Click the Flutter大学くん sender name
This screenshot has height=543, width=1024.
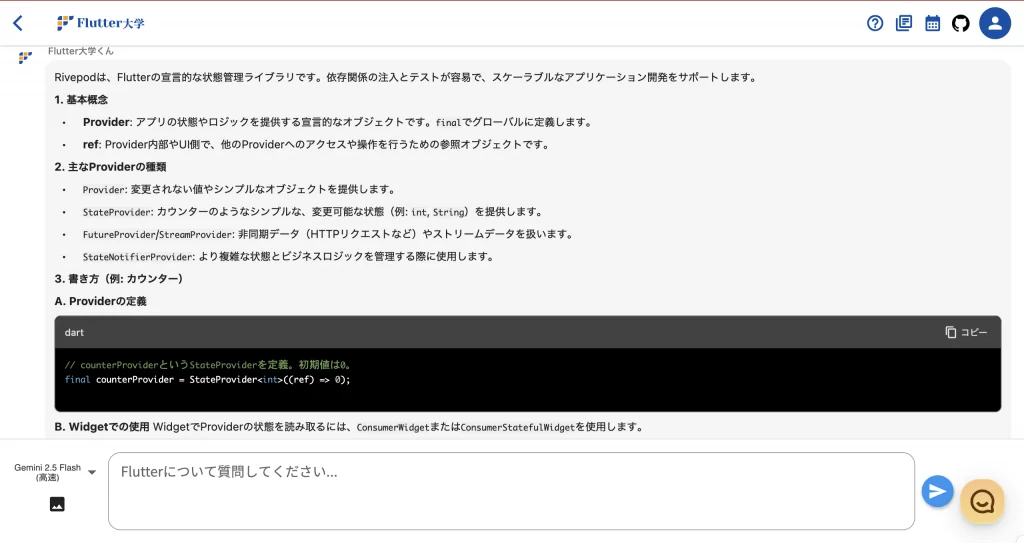tap(81, 51)
